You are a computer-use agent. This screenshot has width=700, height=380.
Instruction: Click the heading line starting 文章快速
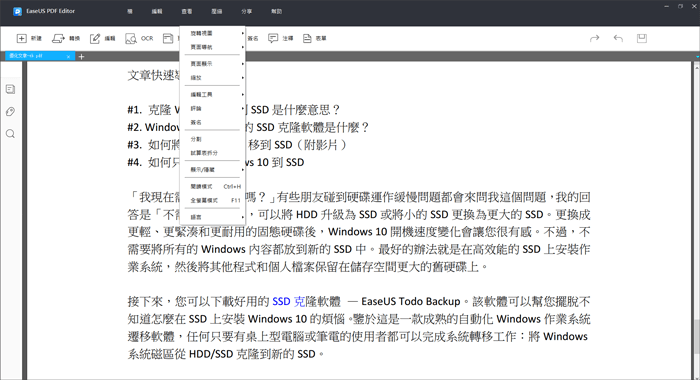click(154, 75)
